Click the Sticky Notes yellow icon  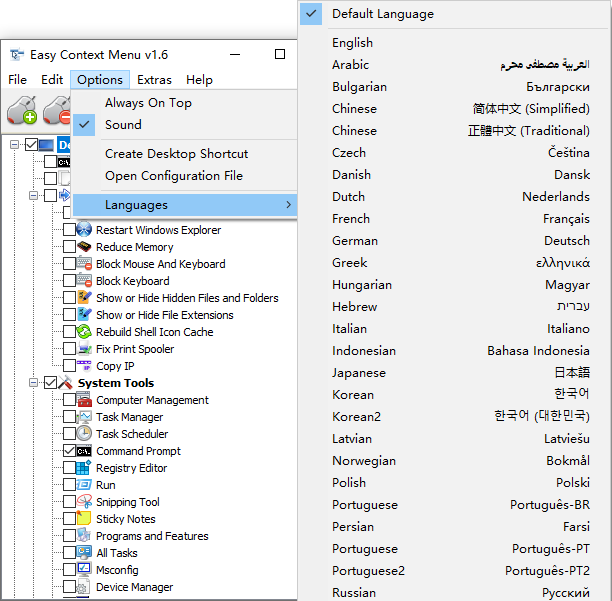[84, 519]
